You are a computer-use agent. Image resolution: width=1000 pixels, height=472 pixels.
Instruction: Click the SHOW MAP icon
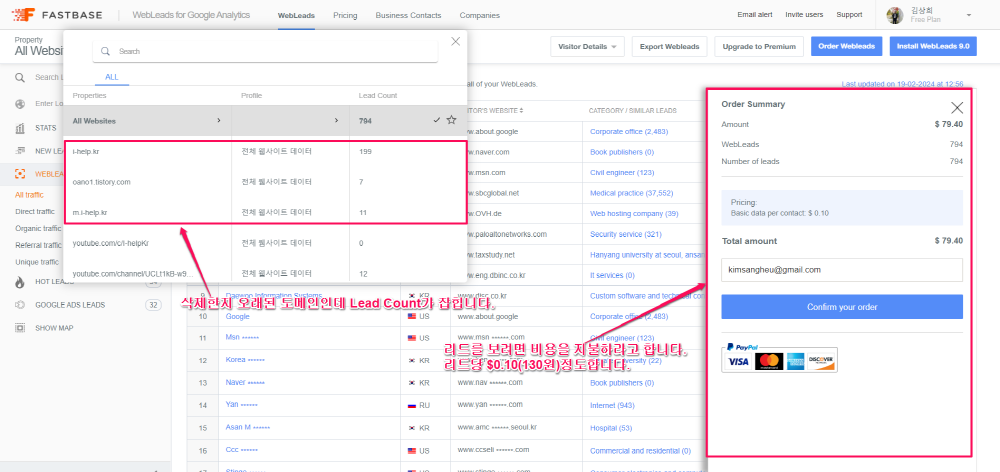point(20,328)
